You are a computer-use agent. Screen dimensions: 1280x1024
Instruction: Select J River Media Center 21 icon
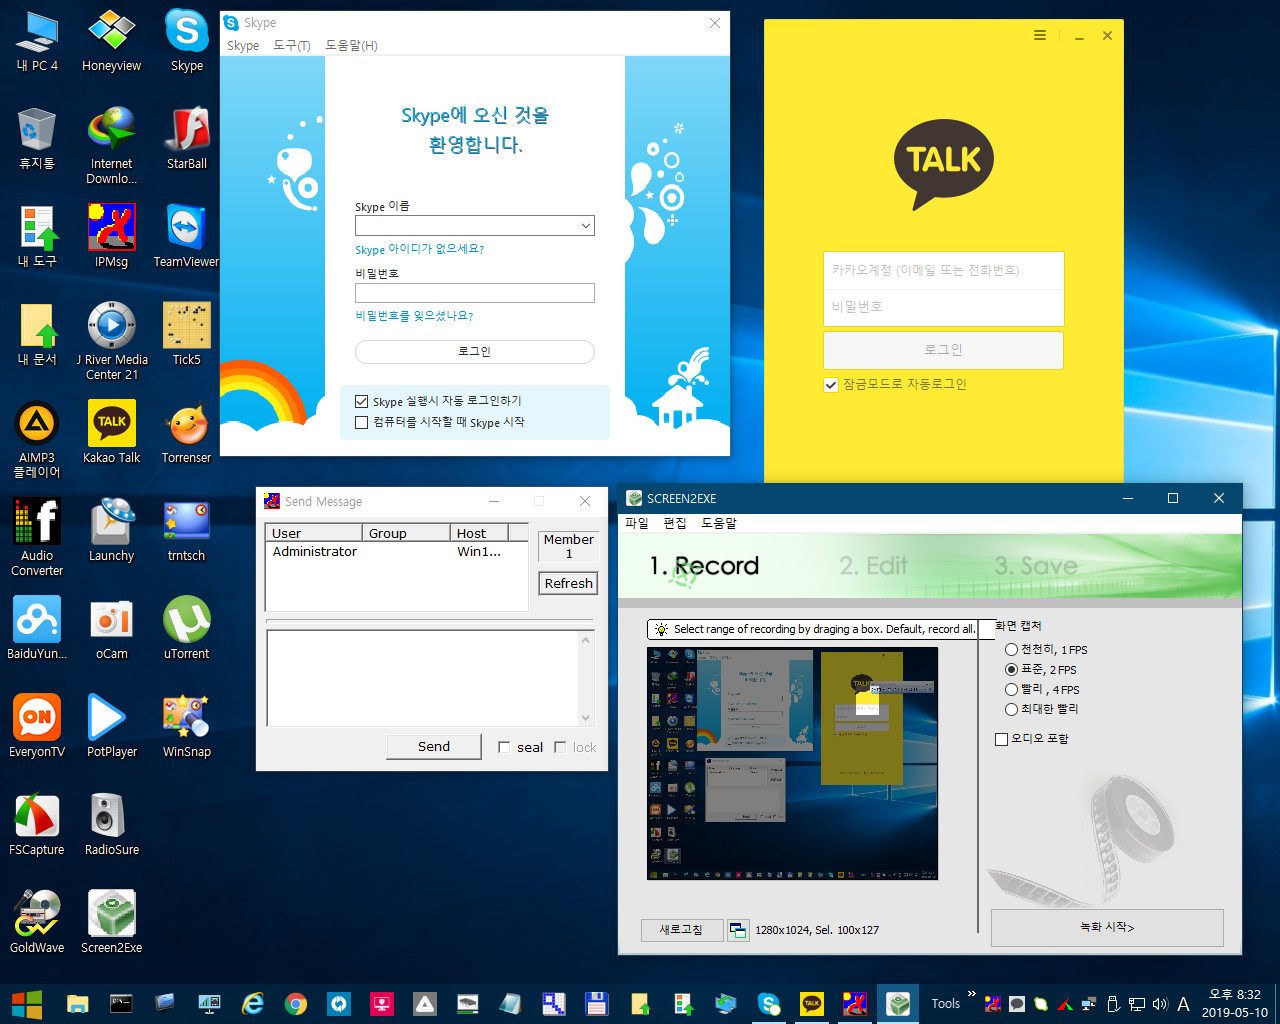coord(111,342)
